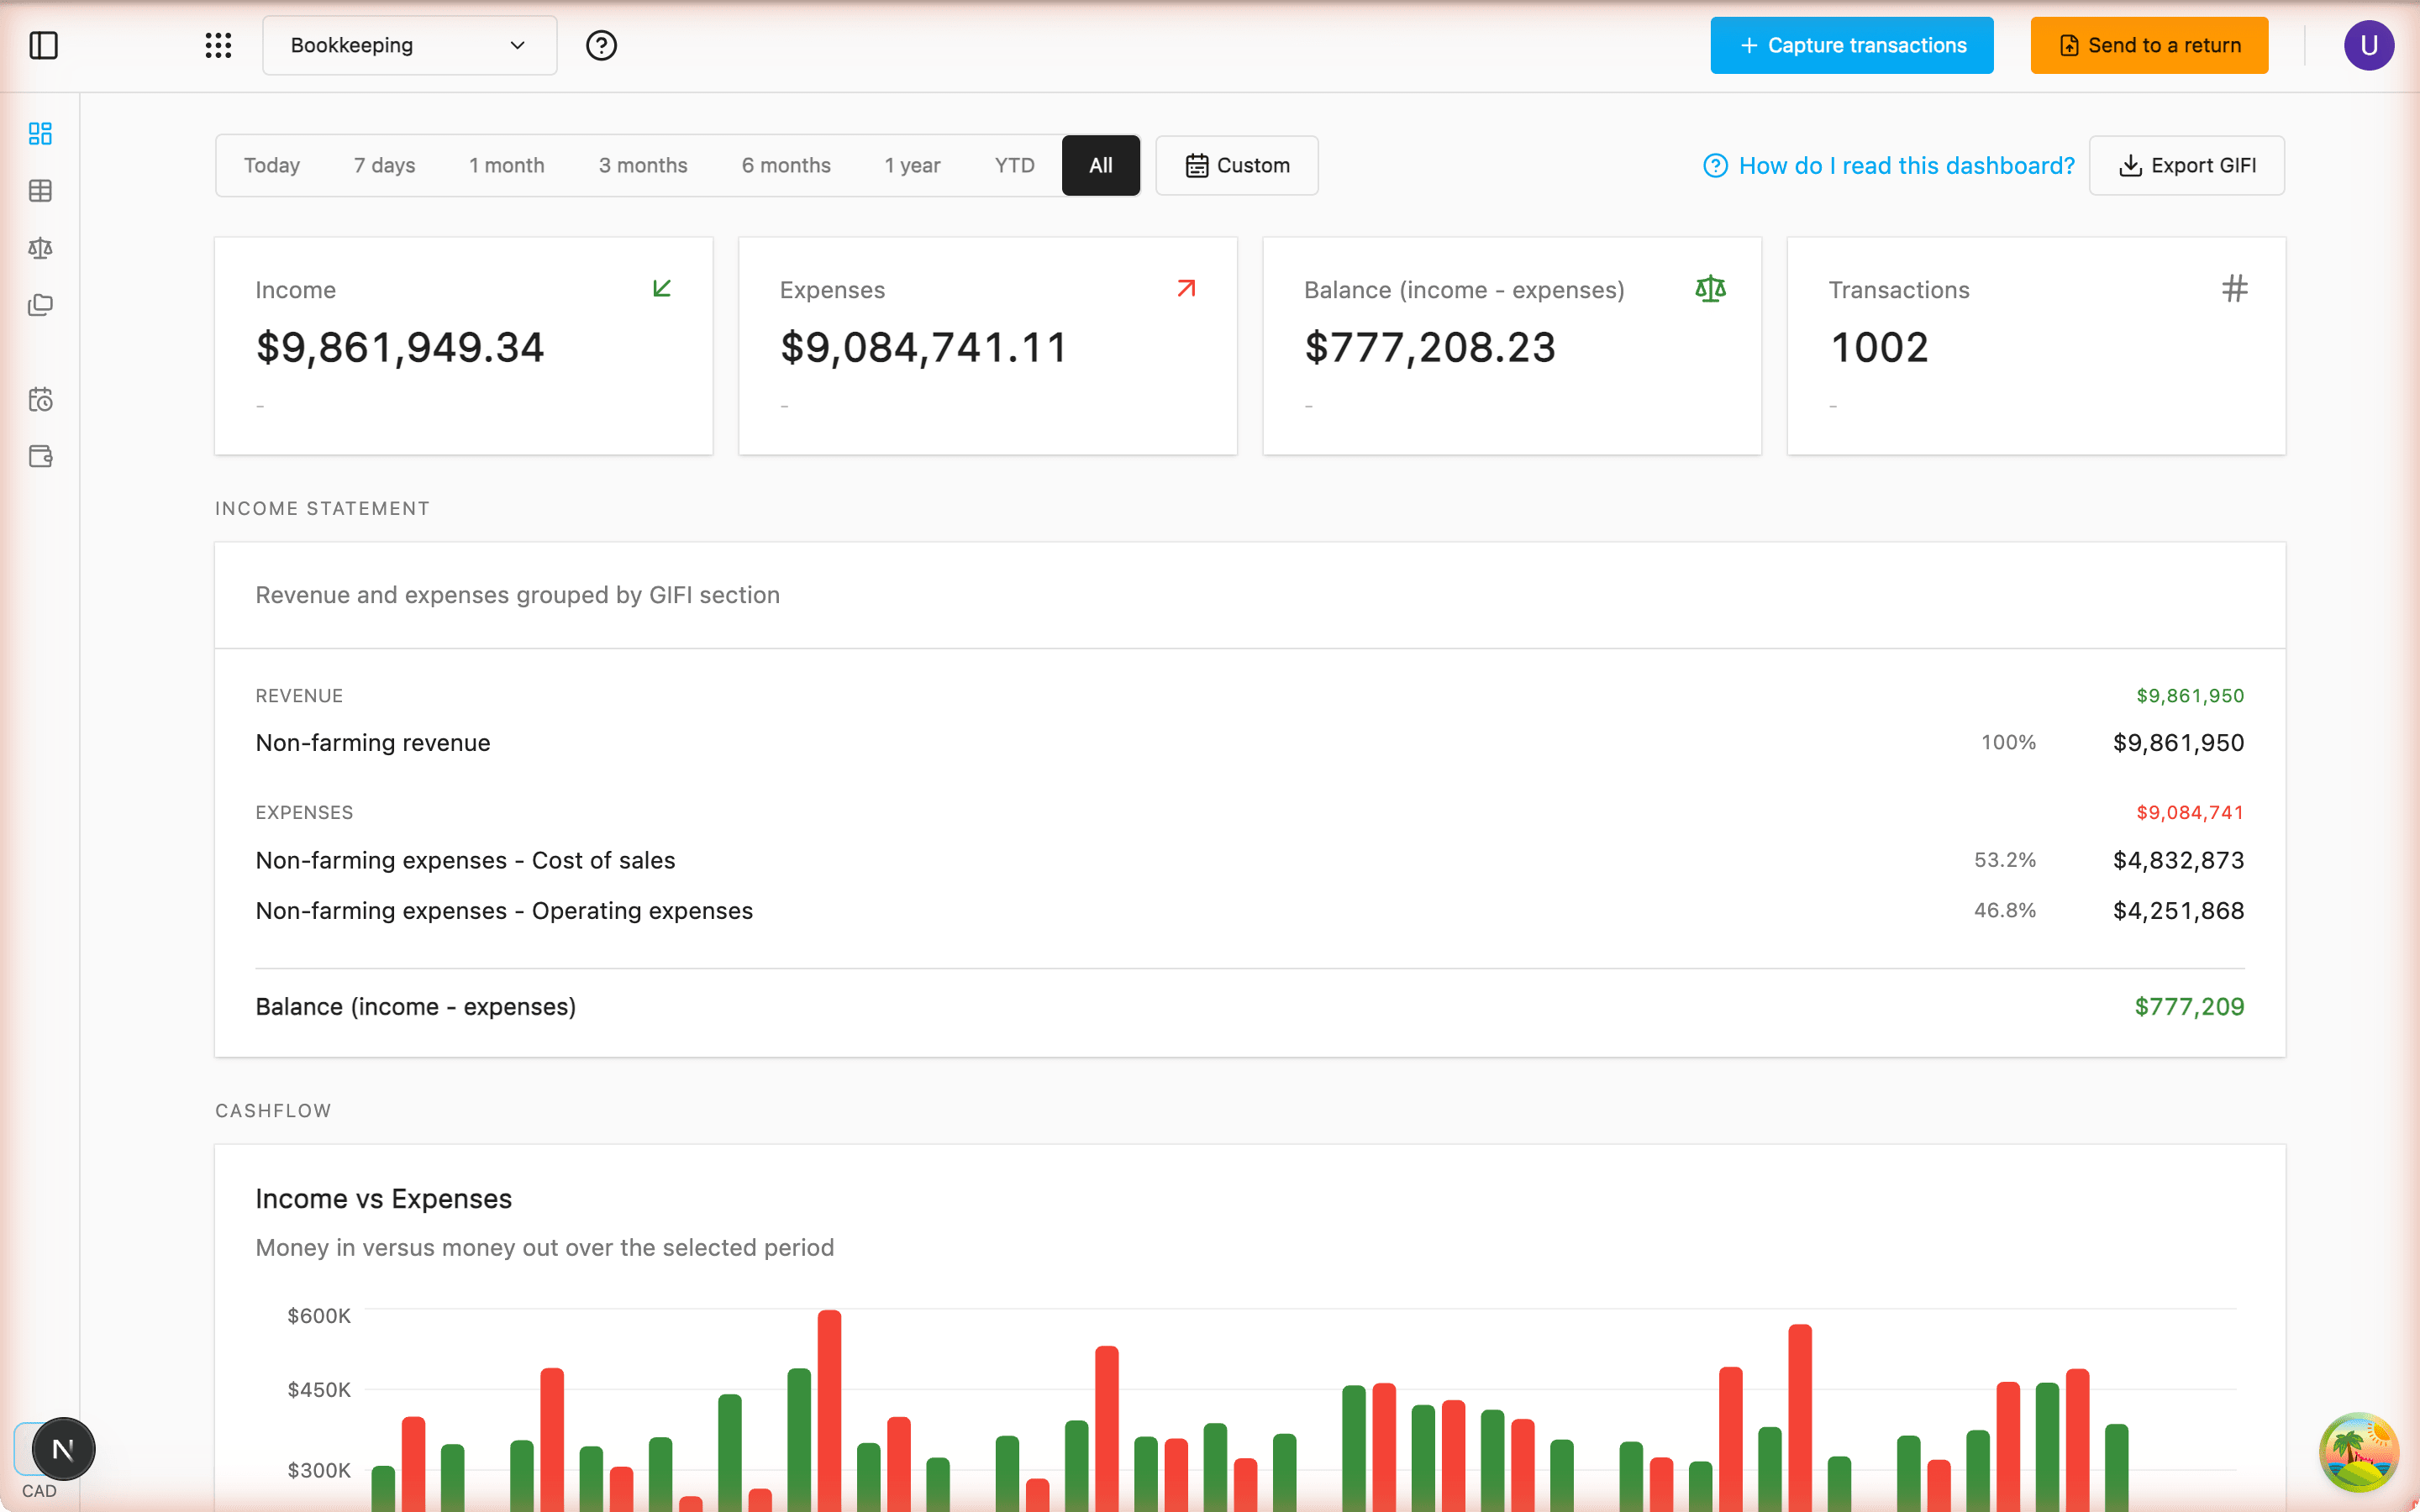Open the dashboard icon in sidebar

pyautogui.click(x=40, y=133)
